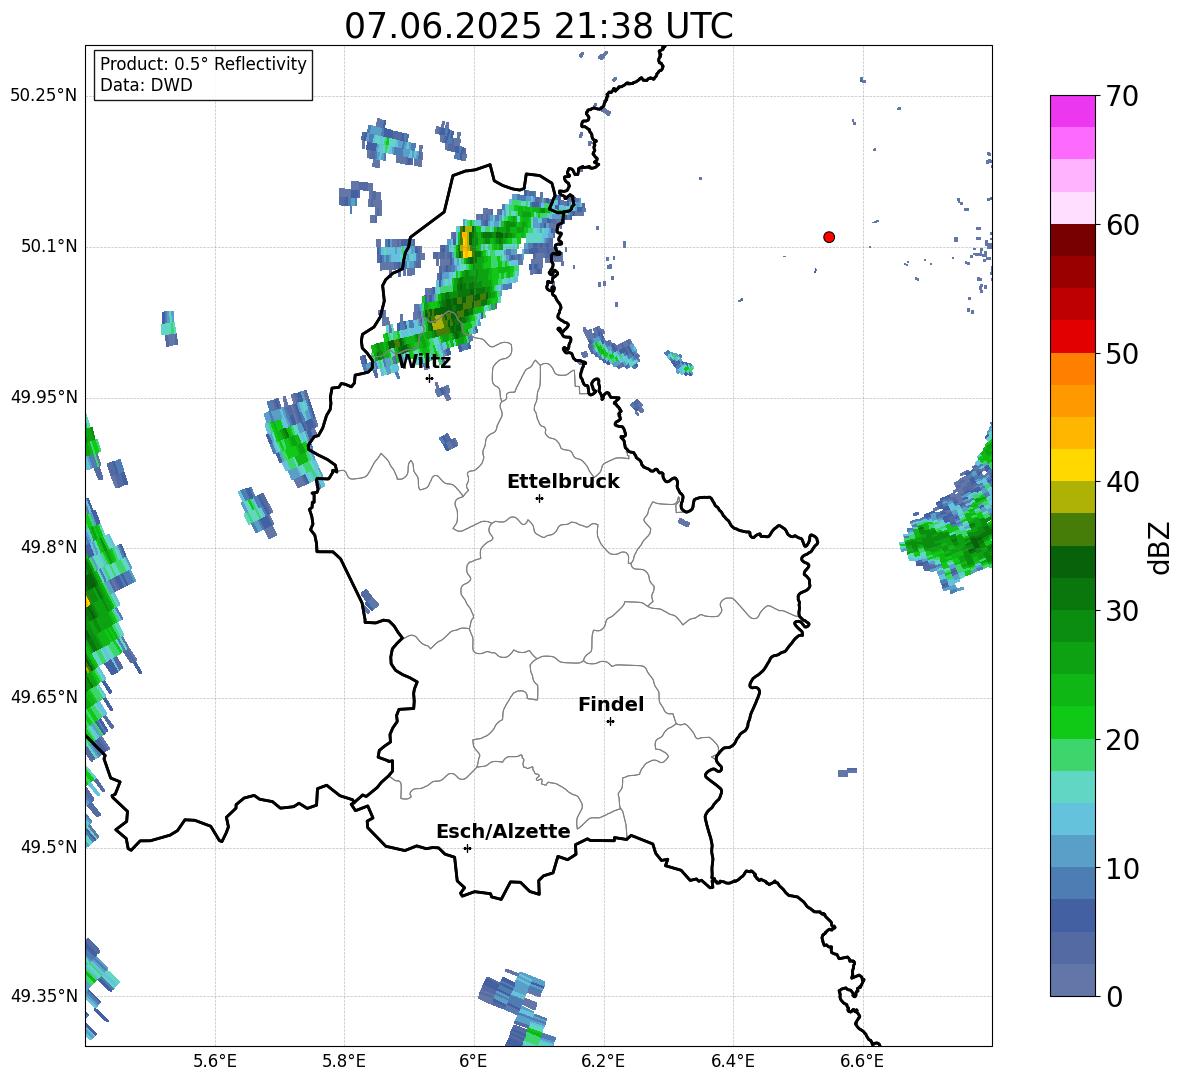
Task: Click the Esch/Alzette station label
Action: 503,831
